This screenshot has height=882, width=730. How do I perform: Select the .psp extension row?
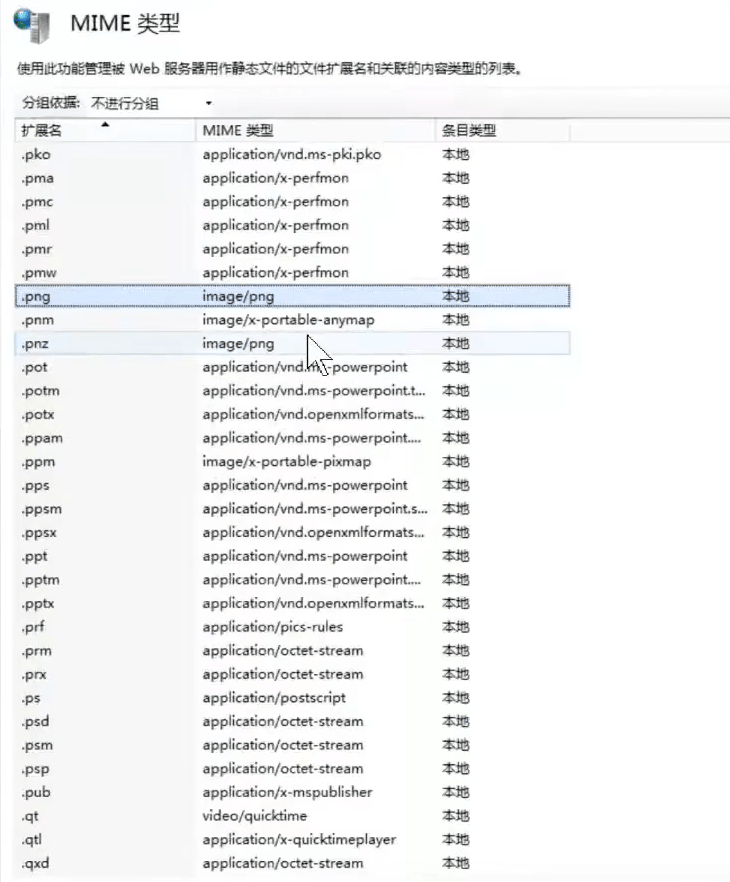click(292, 768)
